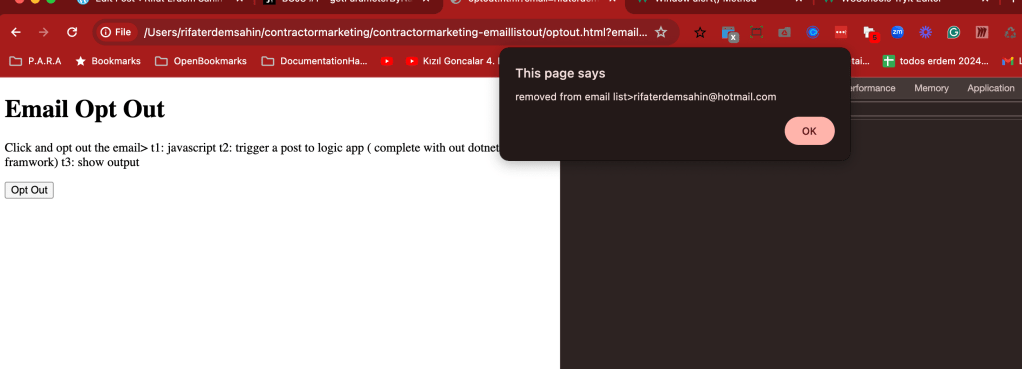
Task: Reload the current page
Action: point(72,32)
